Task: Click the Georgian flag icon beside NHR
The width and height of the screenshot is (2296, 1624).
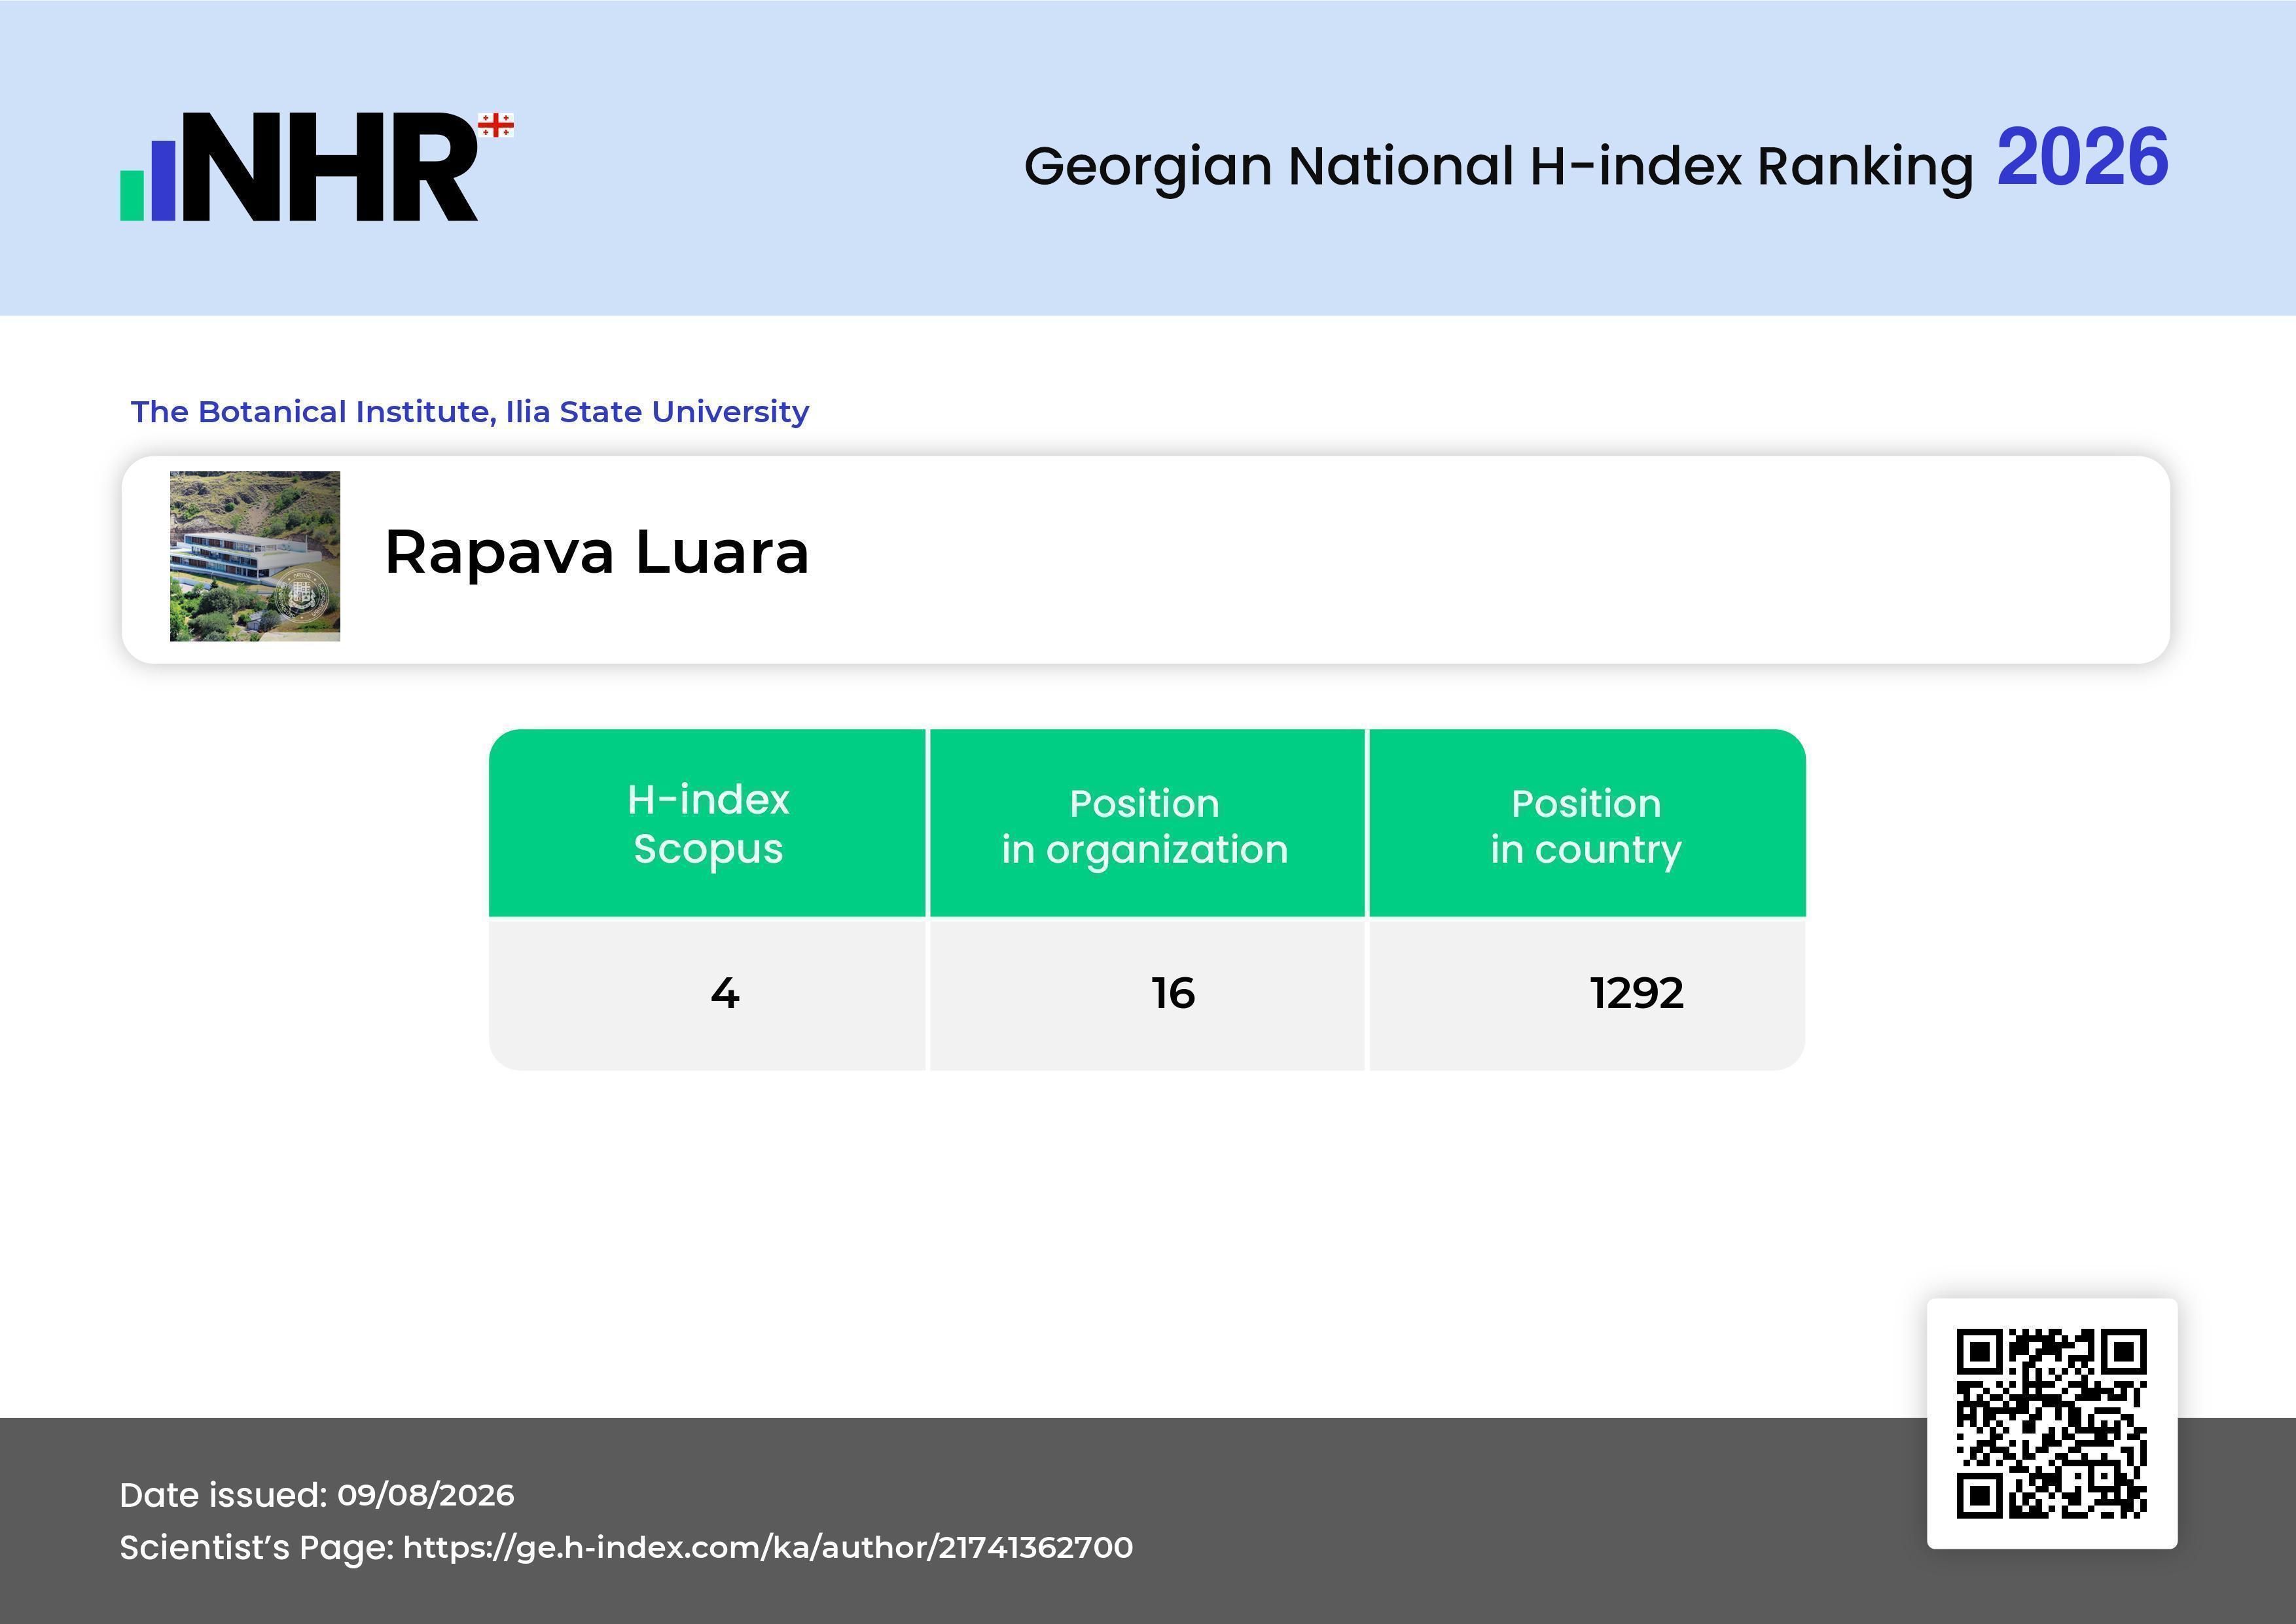Action: [x=496, y=125]
